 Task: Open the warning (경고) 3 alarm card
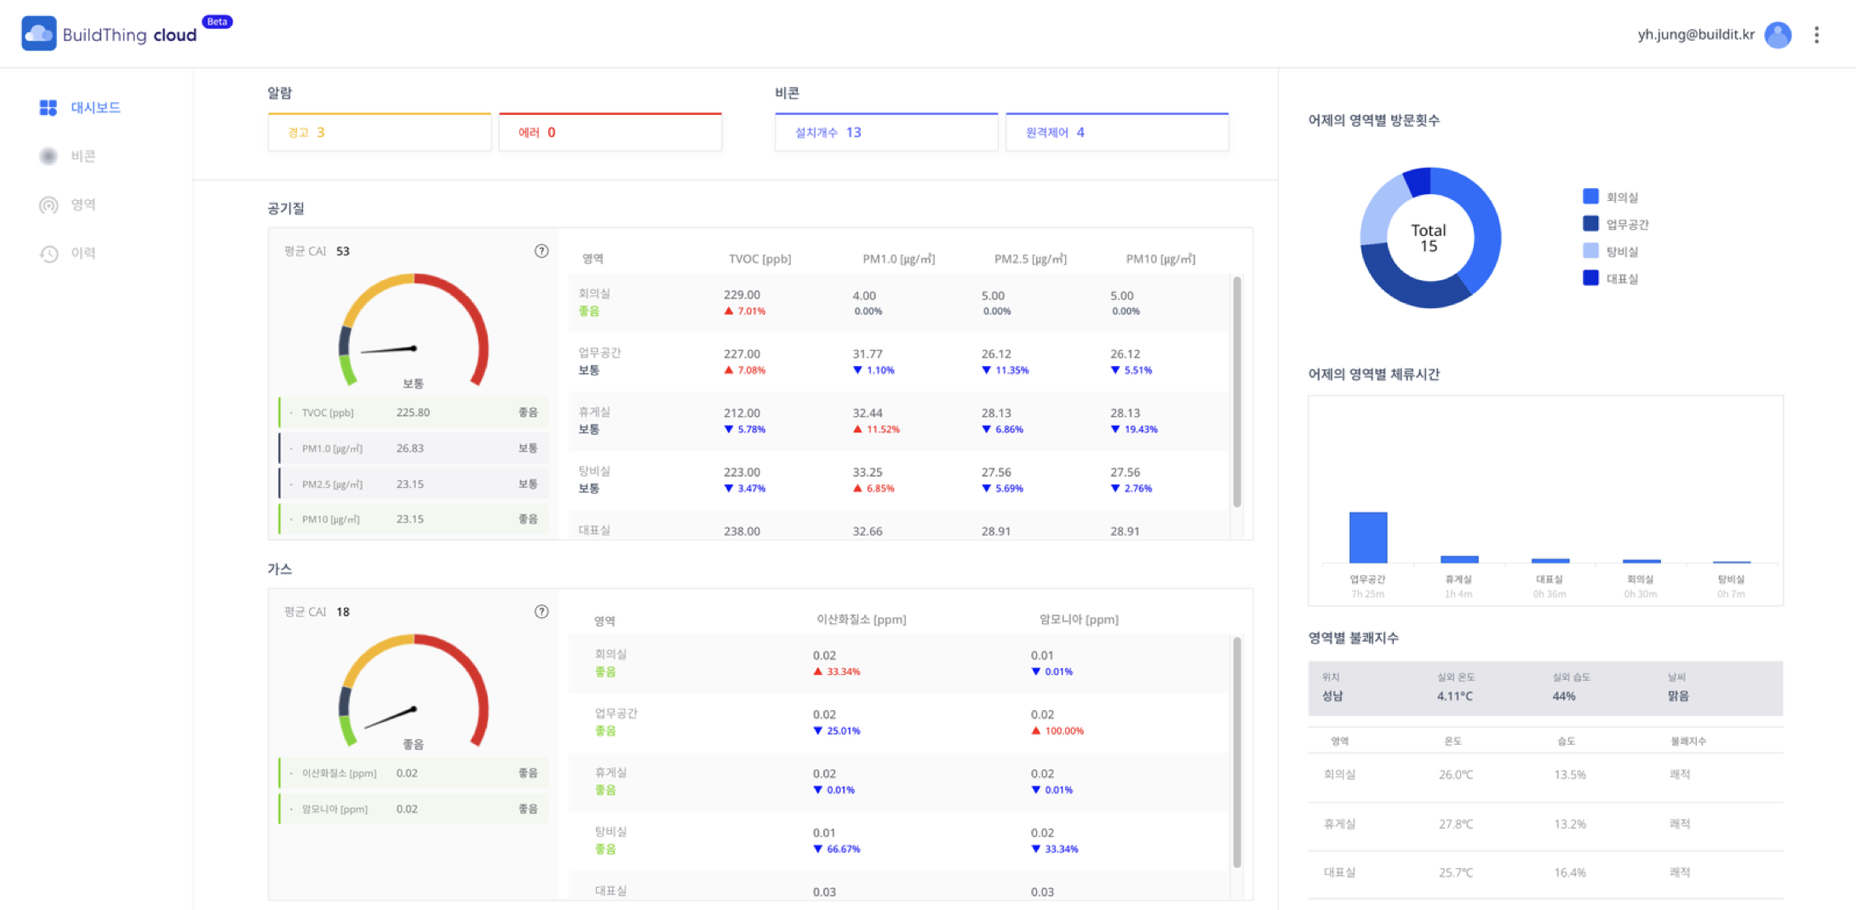pos(379,132)
